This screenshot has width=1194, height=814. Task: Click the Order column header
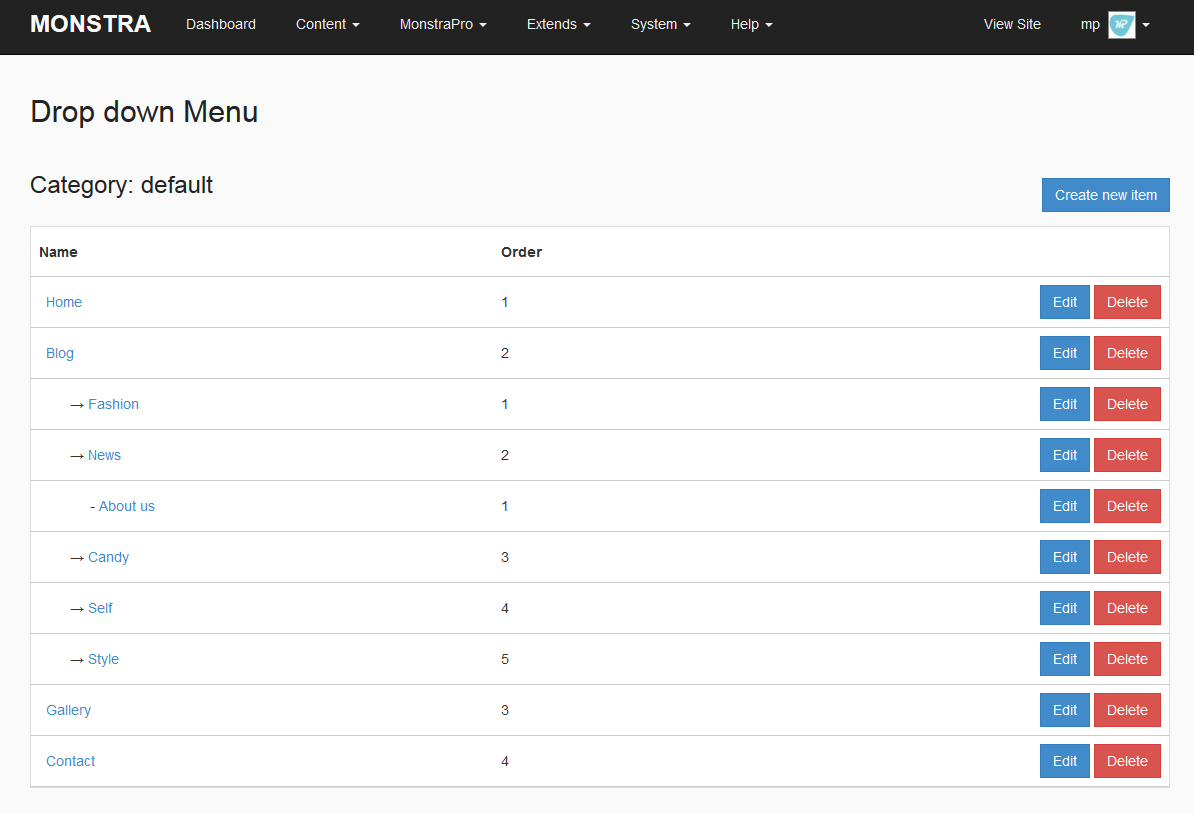click(521, 252)
